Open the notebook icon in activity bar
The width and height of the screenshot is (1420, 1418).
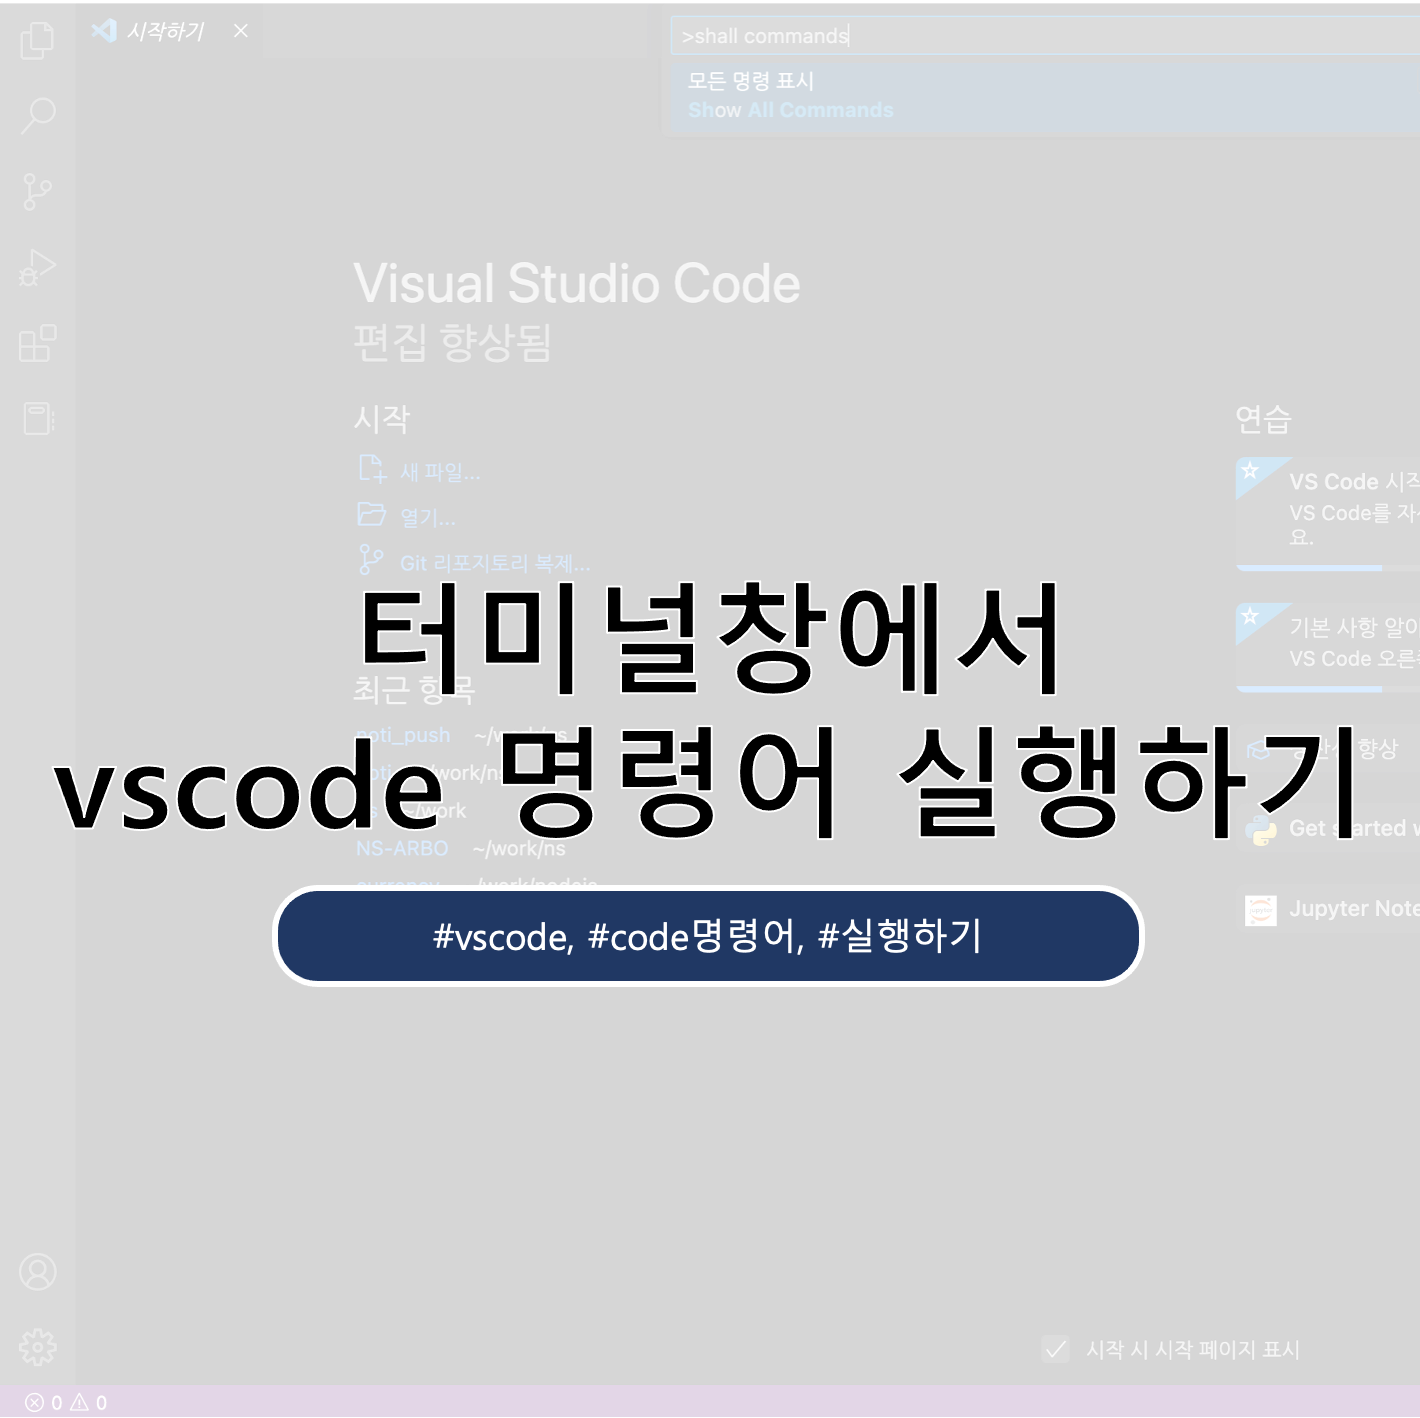[x=38, y=418]
